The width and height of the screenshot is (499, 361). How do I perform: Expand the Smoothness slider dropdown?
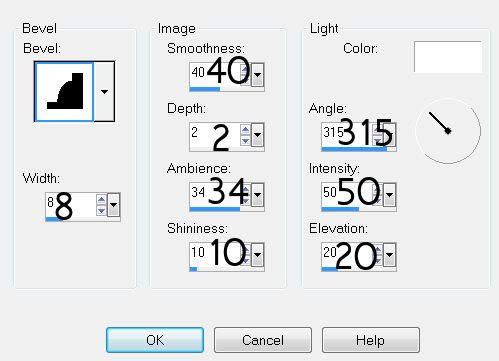coord(257,75)
